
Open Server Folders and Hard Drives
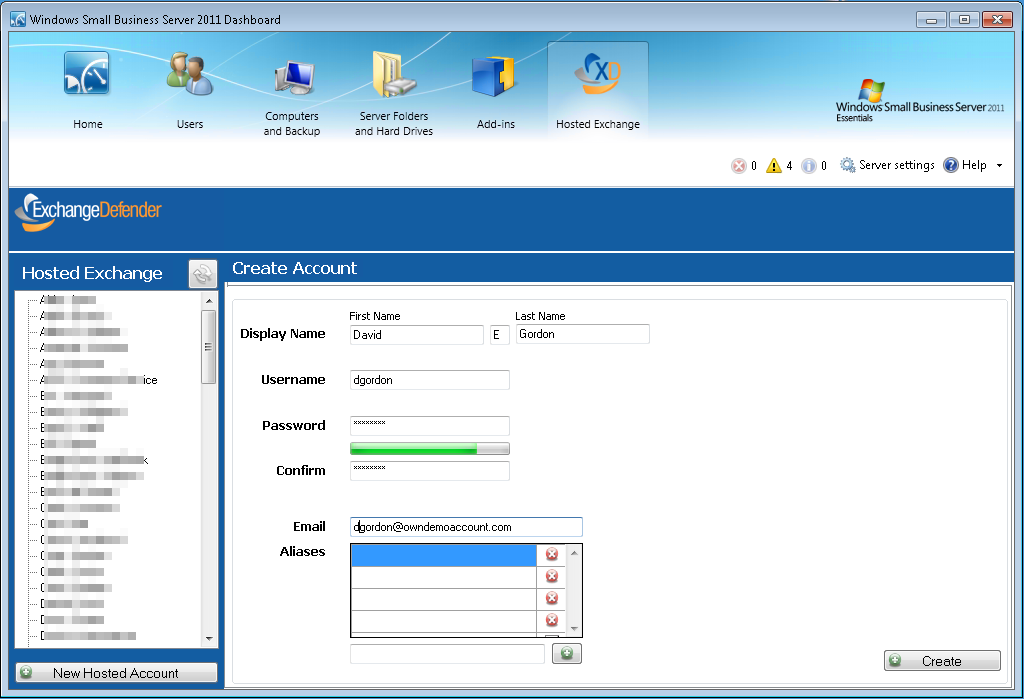[394, 97]
